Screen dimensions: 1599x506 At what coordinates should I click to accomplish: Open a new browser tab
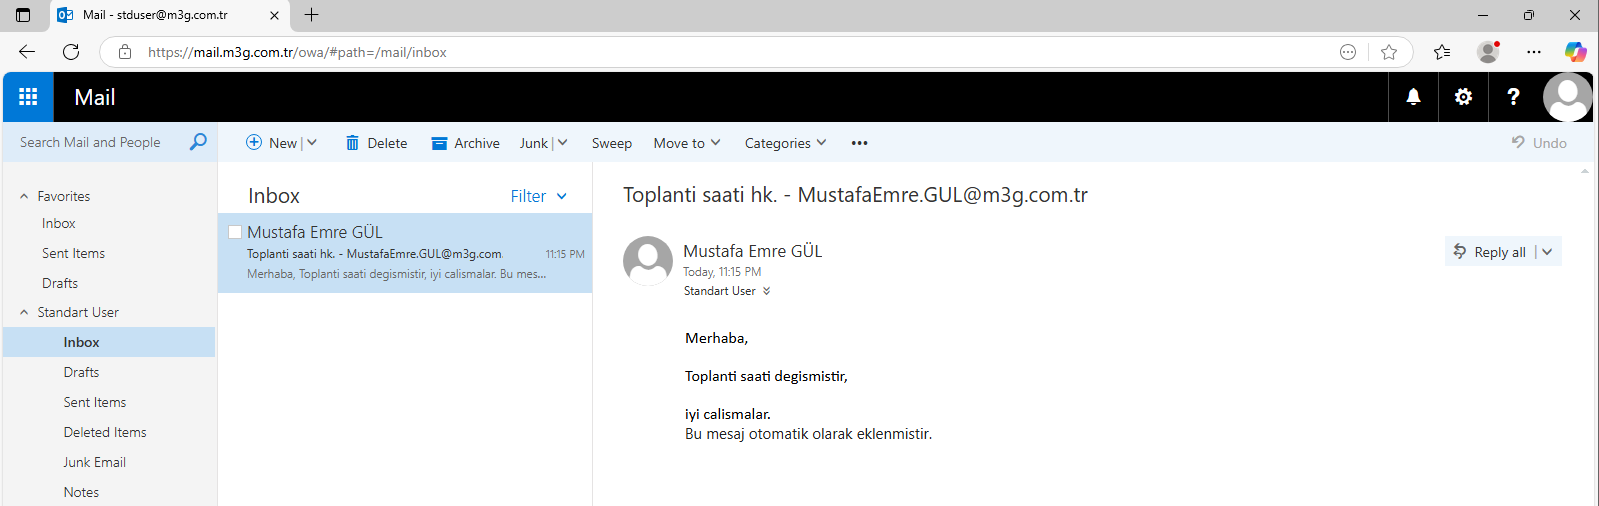[x=311, y=15]
